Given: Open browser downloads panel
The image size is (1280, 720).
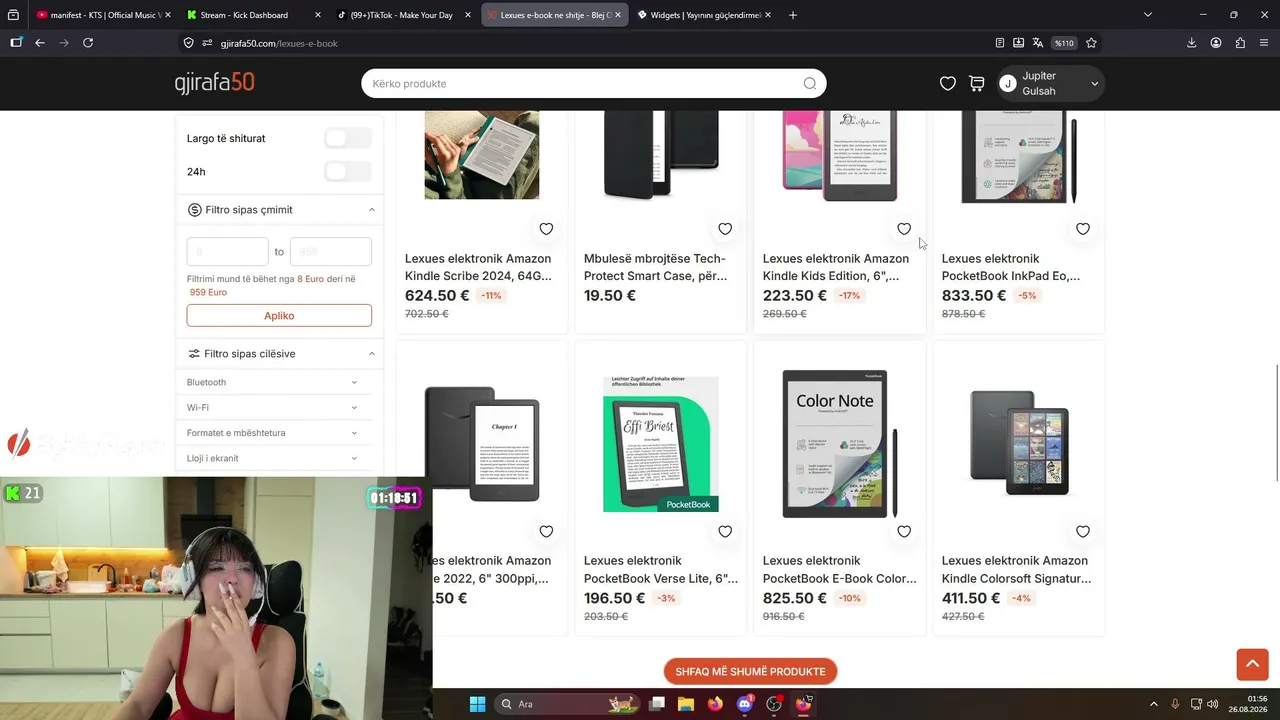Looking at the screenshot, I should click(x=1191, y=43).
